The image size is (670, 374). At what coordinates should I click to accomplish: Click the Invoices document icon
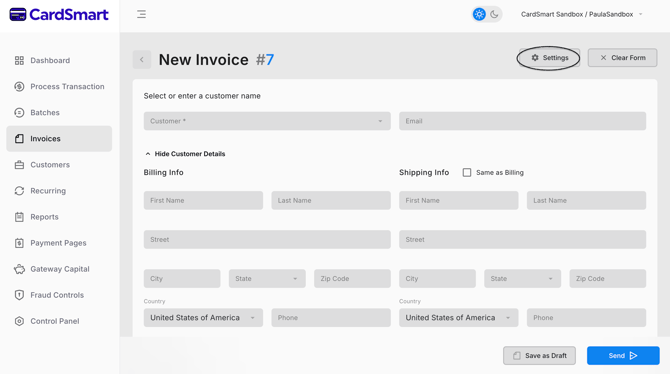(x=19, y=138)
